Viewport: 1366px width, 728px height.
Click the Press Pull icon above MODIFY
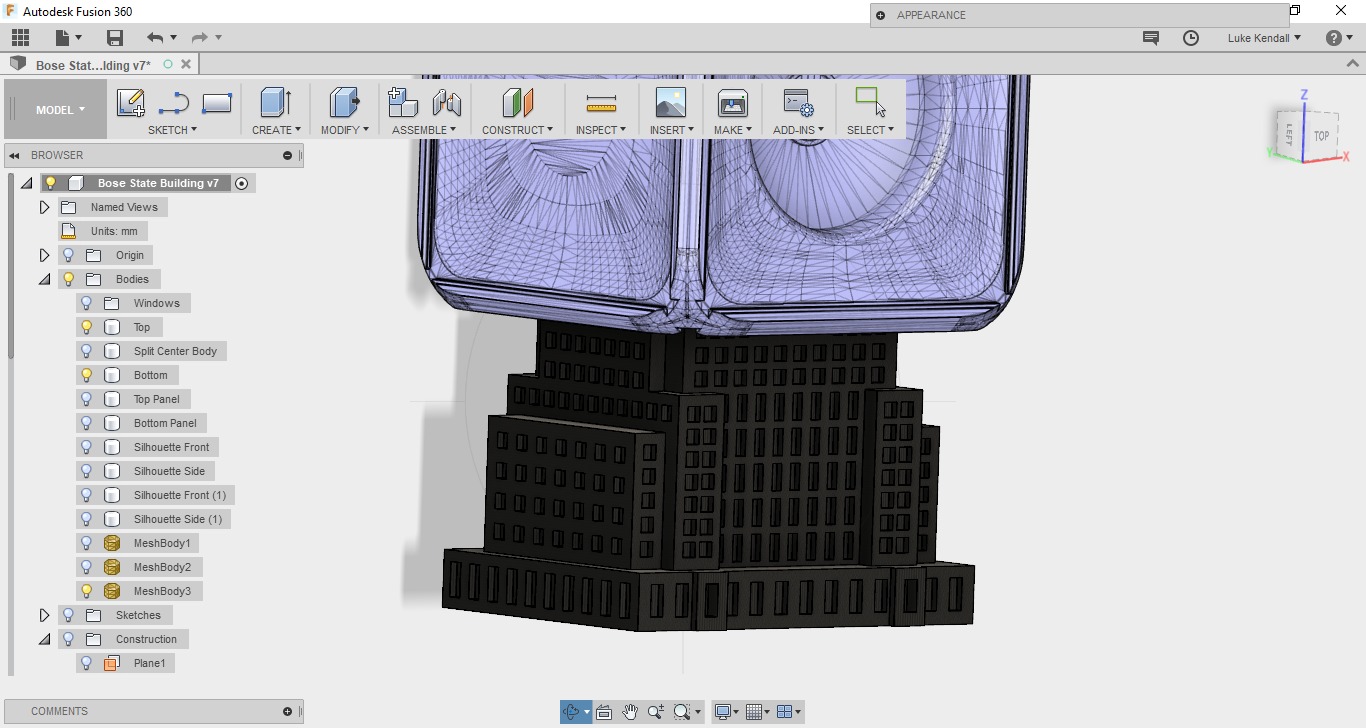click(344, 103)
